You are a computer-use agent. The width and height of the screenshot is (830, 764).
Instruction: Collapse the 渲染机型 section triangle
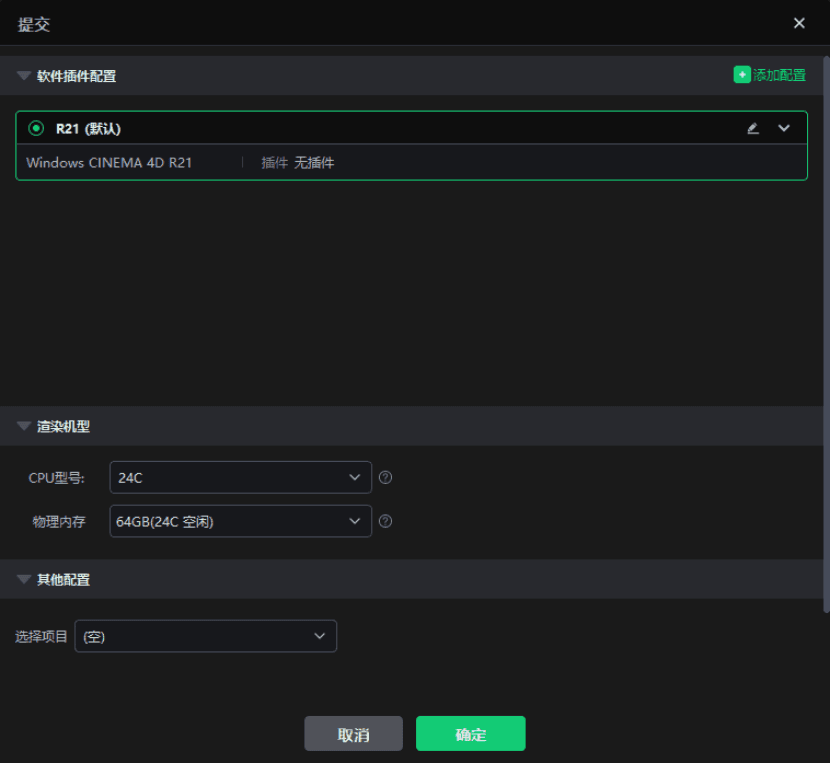tap(24, 426)
